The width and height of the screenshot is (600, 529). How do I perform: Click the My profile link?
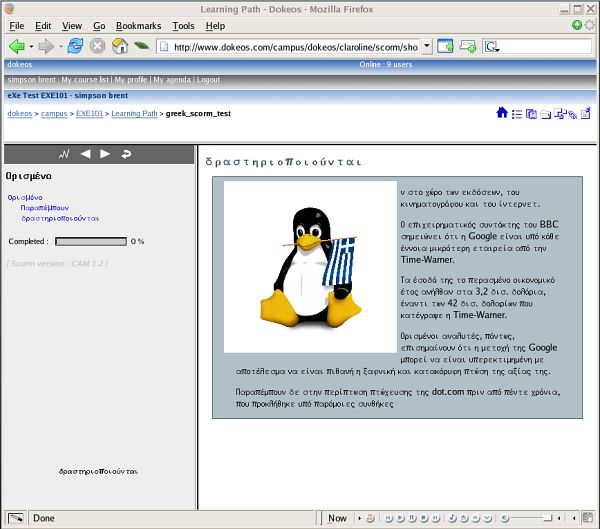coord(131,80)
